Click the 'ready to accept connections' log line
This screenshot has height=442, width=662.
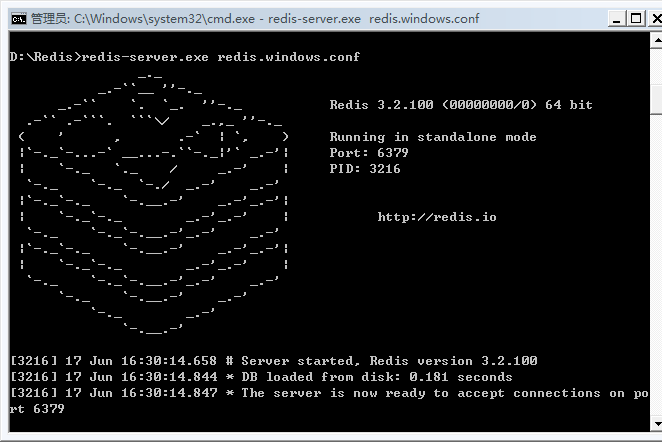pyautogui.click(x=329, y=393)
